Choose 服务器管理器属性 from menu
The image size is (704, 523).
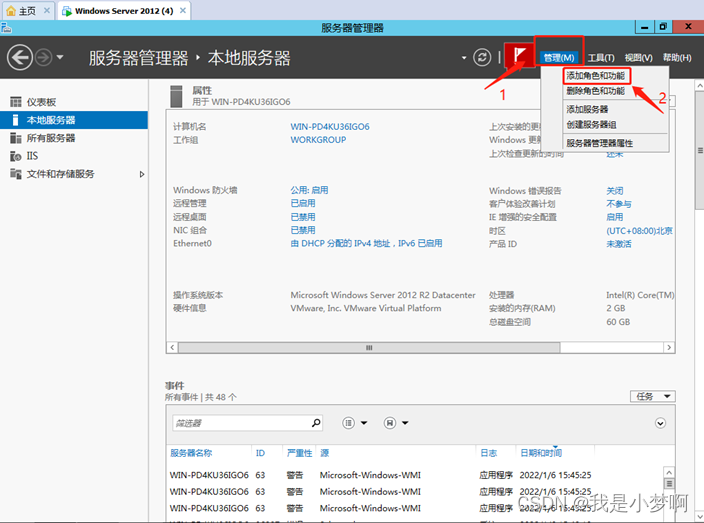[x=599, y=143]
